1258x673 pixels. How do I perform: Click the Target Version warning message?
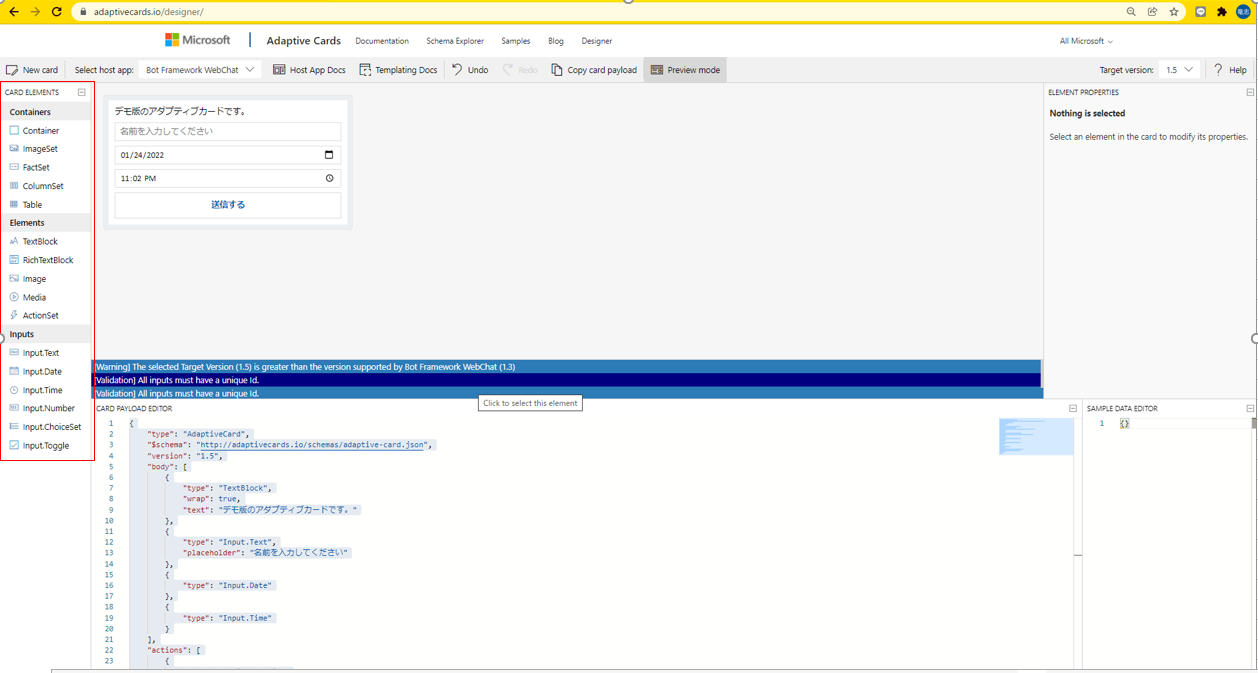[x=567, y=367]
